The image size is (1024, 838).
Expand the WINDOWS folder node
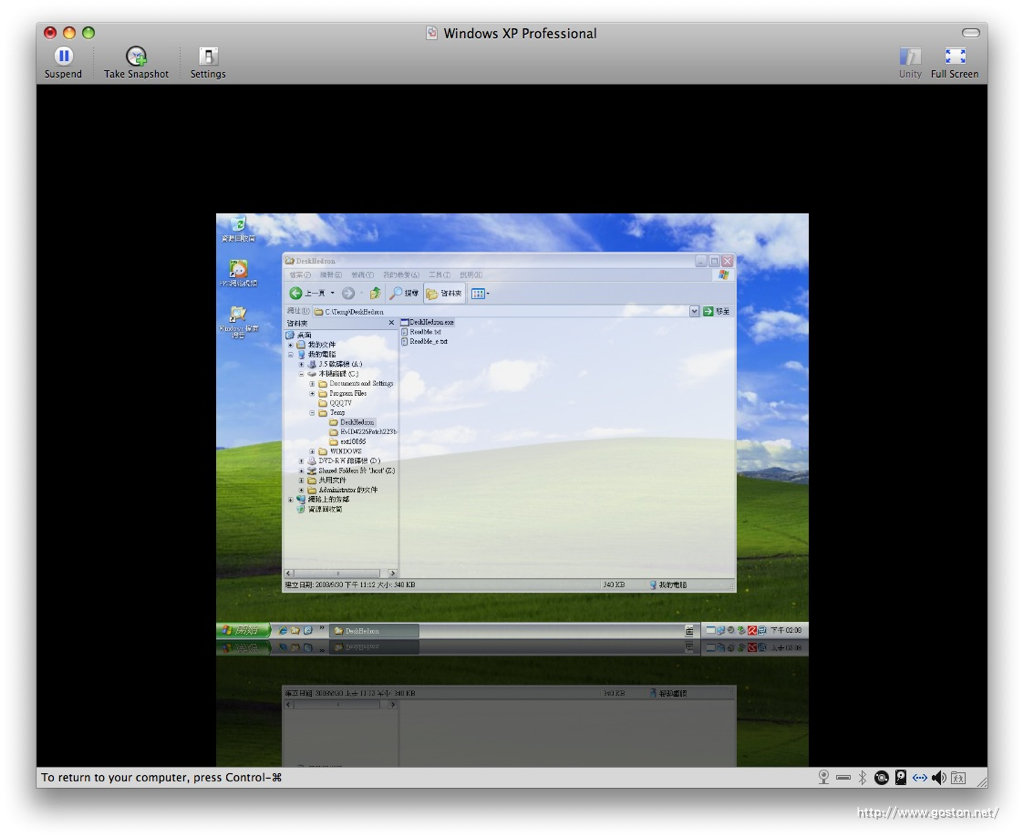click(312, 451)
